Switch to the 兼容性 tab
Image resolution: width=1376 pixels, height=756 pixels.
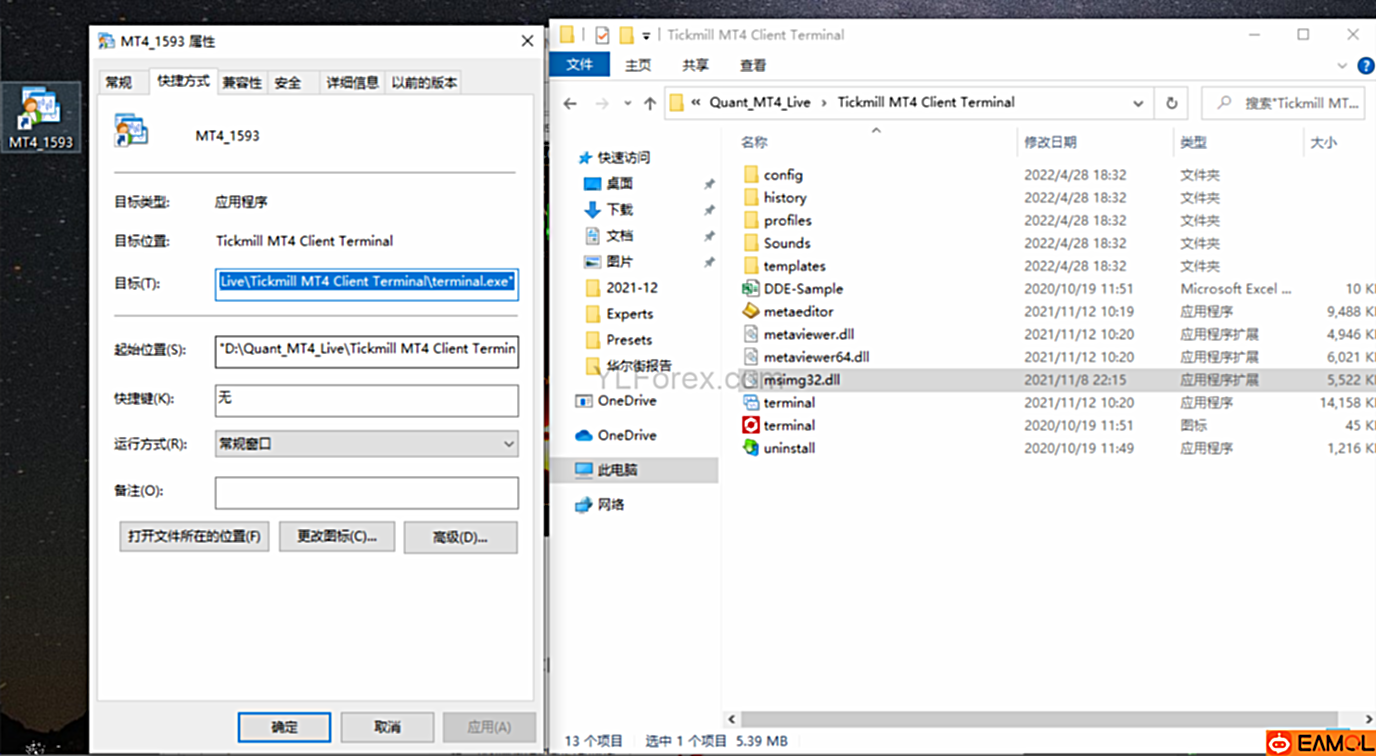pyautogui.click(x=242, y=83)
